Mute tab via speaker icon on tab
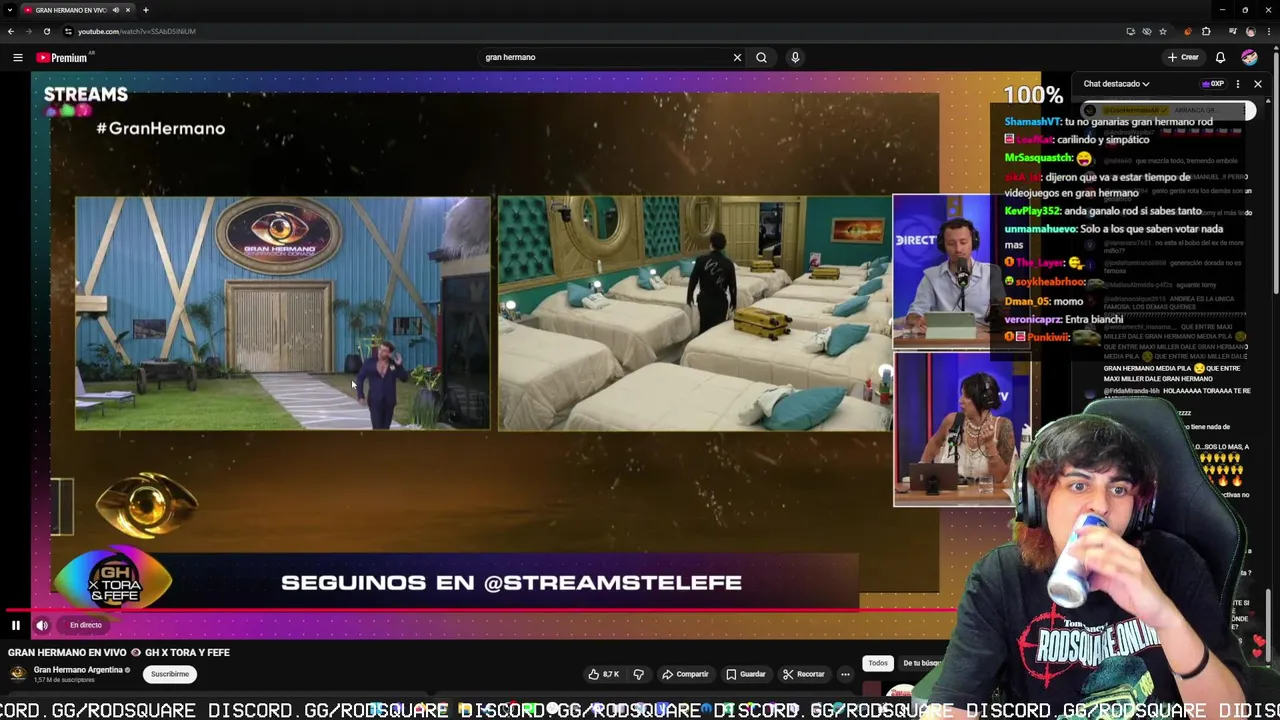1280x720 pixels. click(115, 10)
